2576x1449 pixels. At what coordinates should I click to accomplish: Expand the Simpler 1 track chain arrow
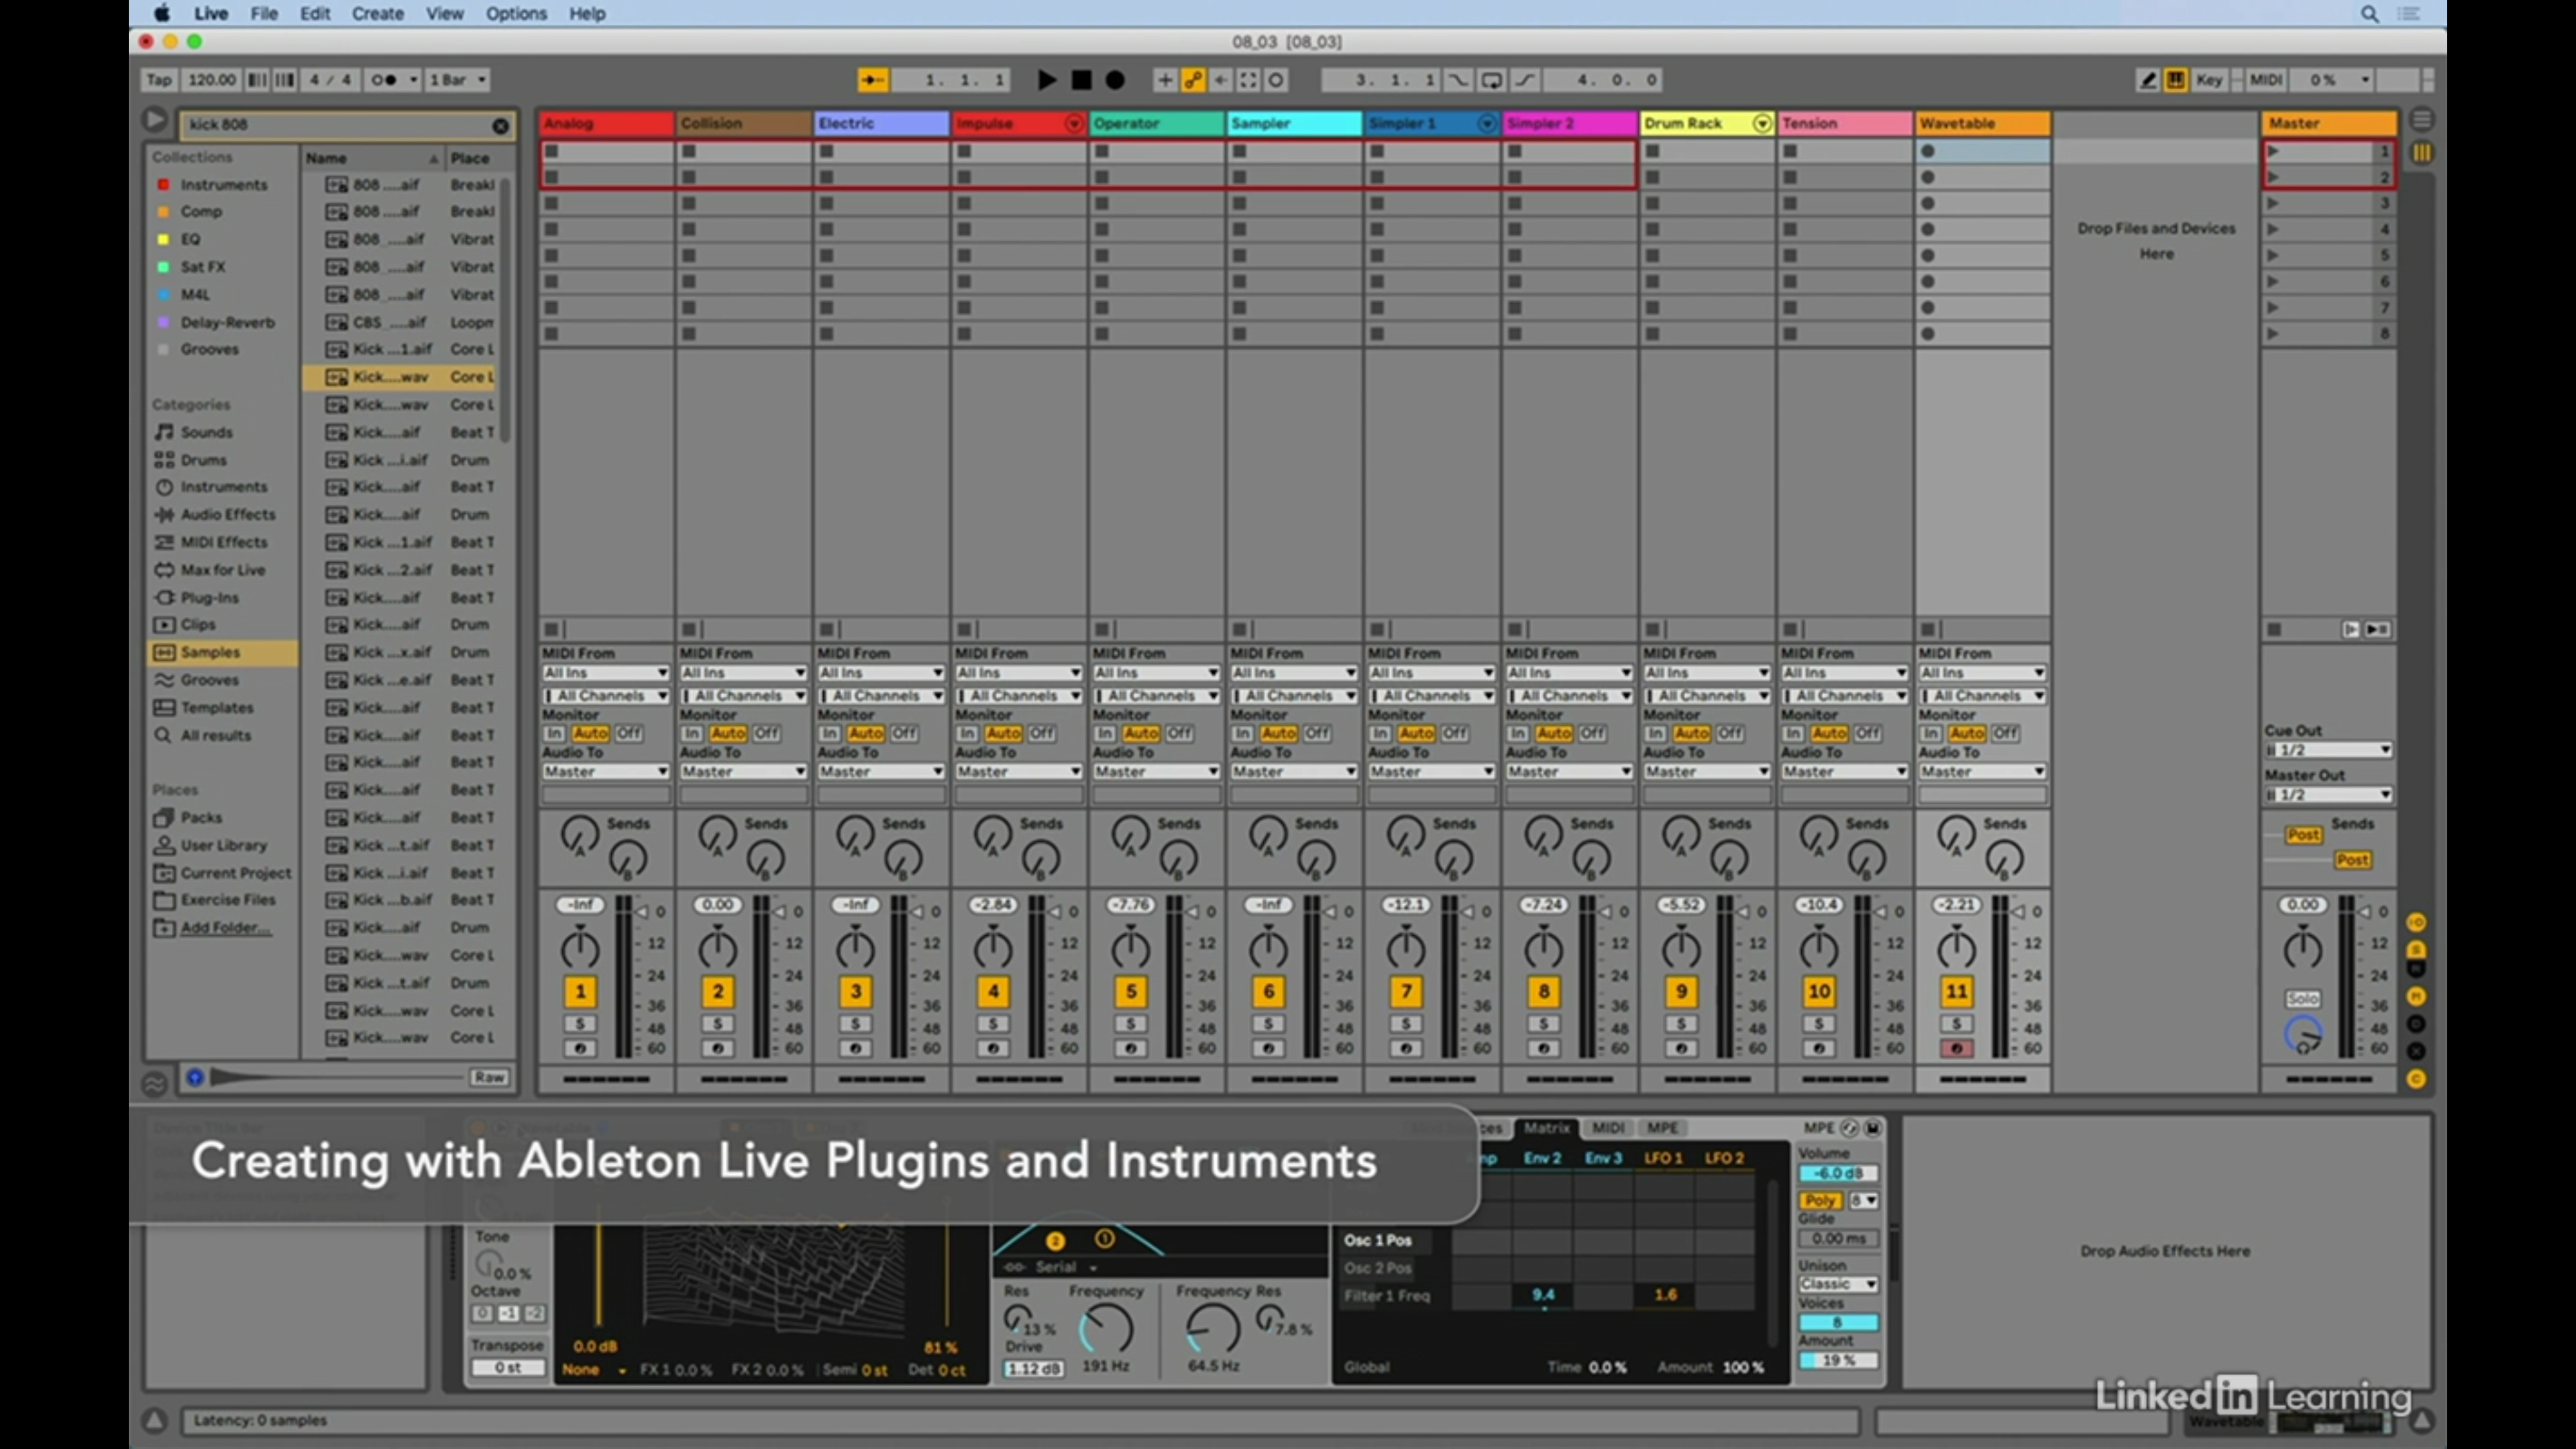coord(1486,123)
